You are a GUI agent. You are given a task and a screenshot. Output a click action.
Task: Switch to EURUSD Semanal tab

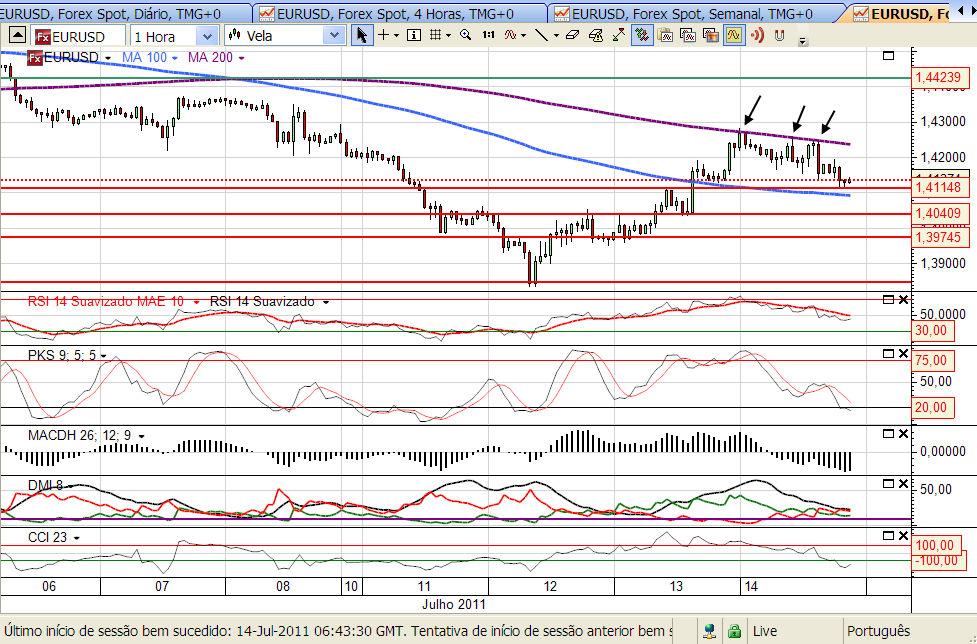[x=695, y=13]
